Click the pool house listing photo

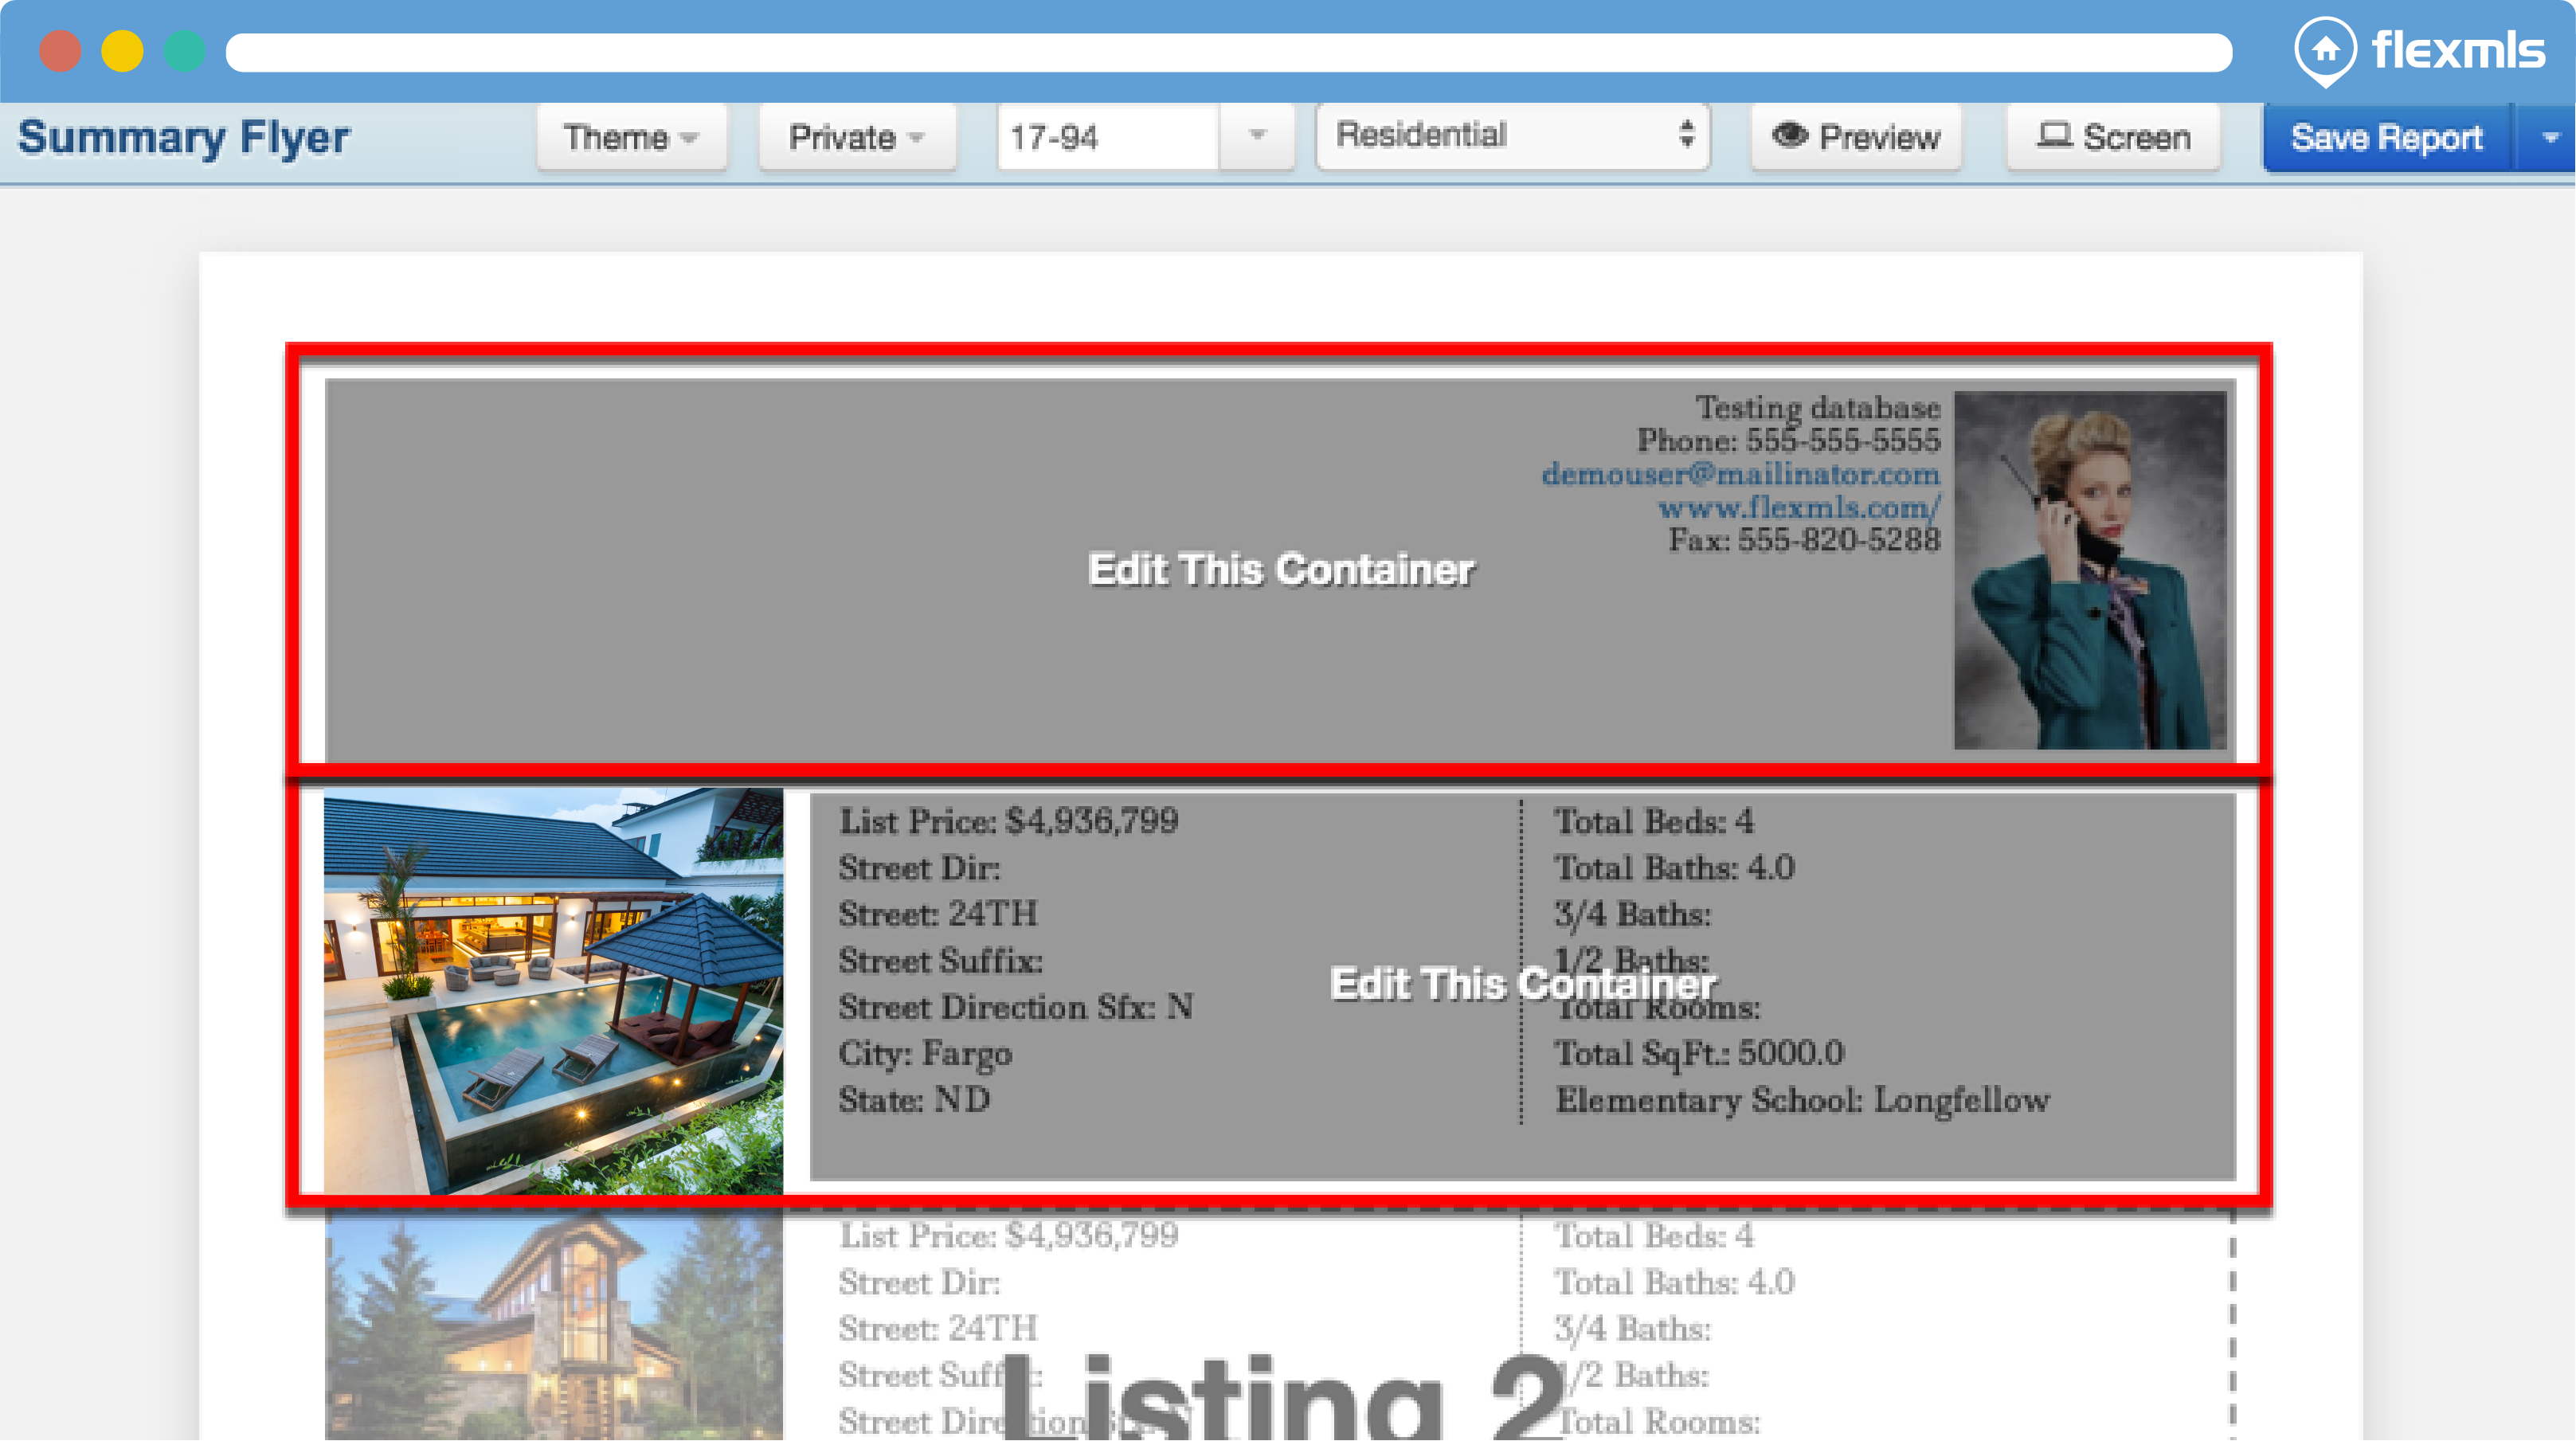pyautogui.click(x=553, y=990)
